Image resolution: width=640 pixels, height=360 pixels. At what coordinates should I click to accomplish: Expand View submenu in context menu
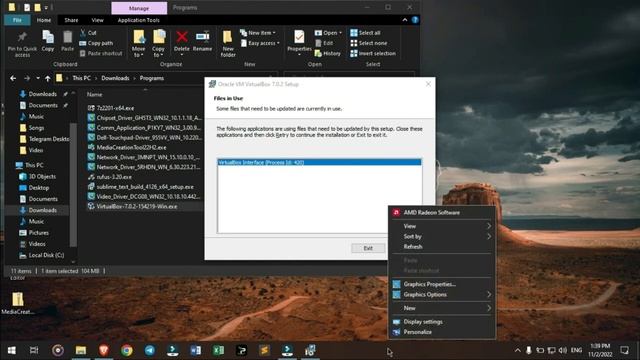(x=442, y=226)
